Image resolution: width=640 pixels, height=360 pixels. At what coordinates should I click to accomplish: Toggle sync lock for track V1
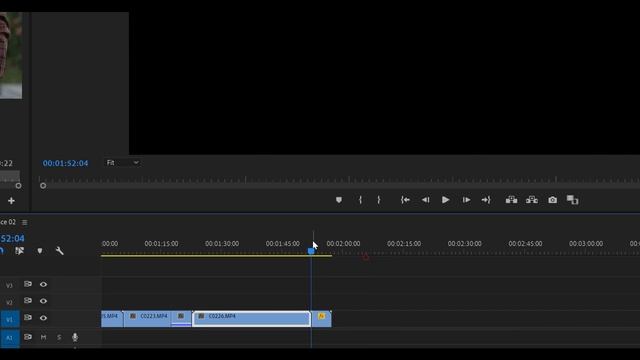coord(28,318)
